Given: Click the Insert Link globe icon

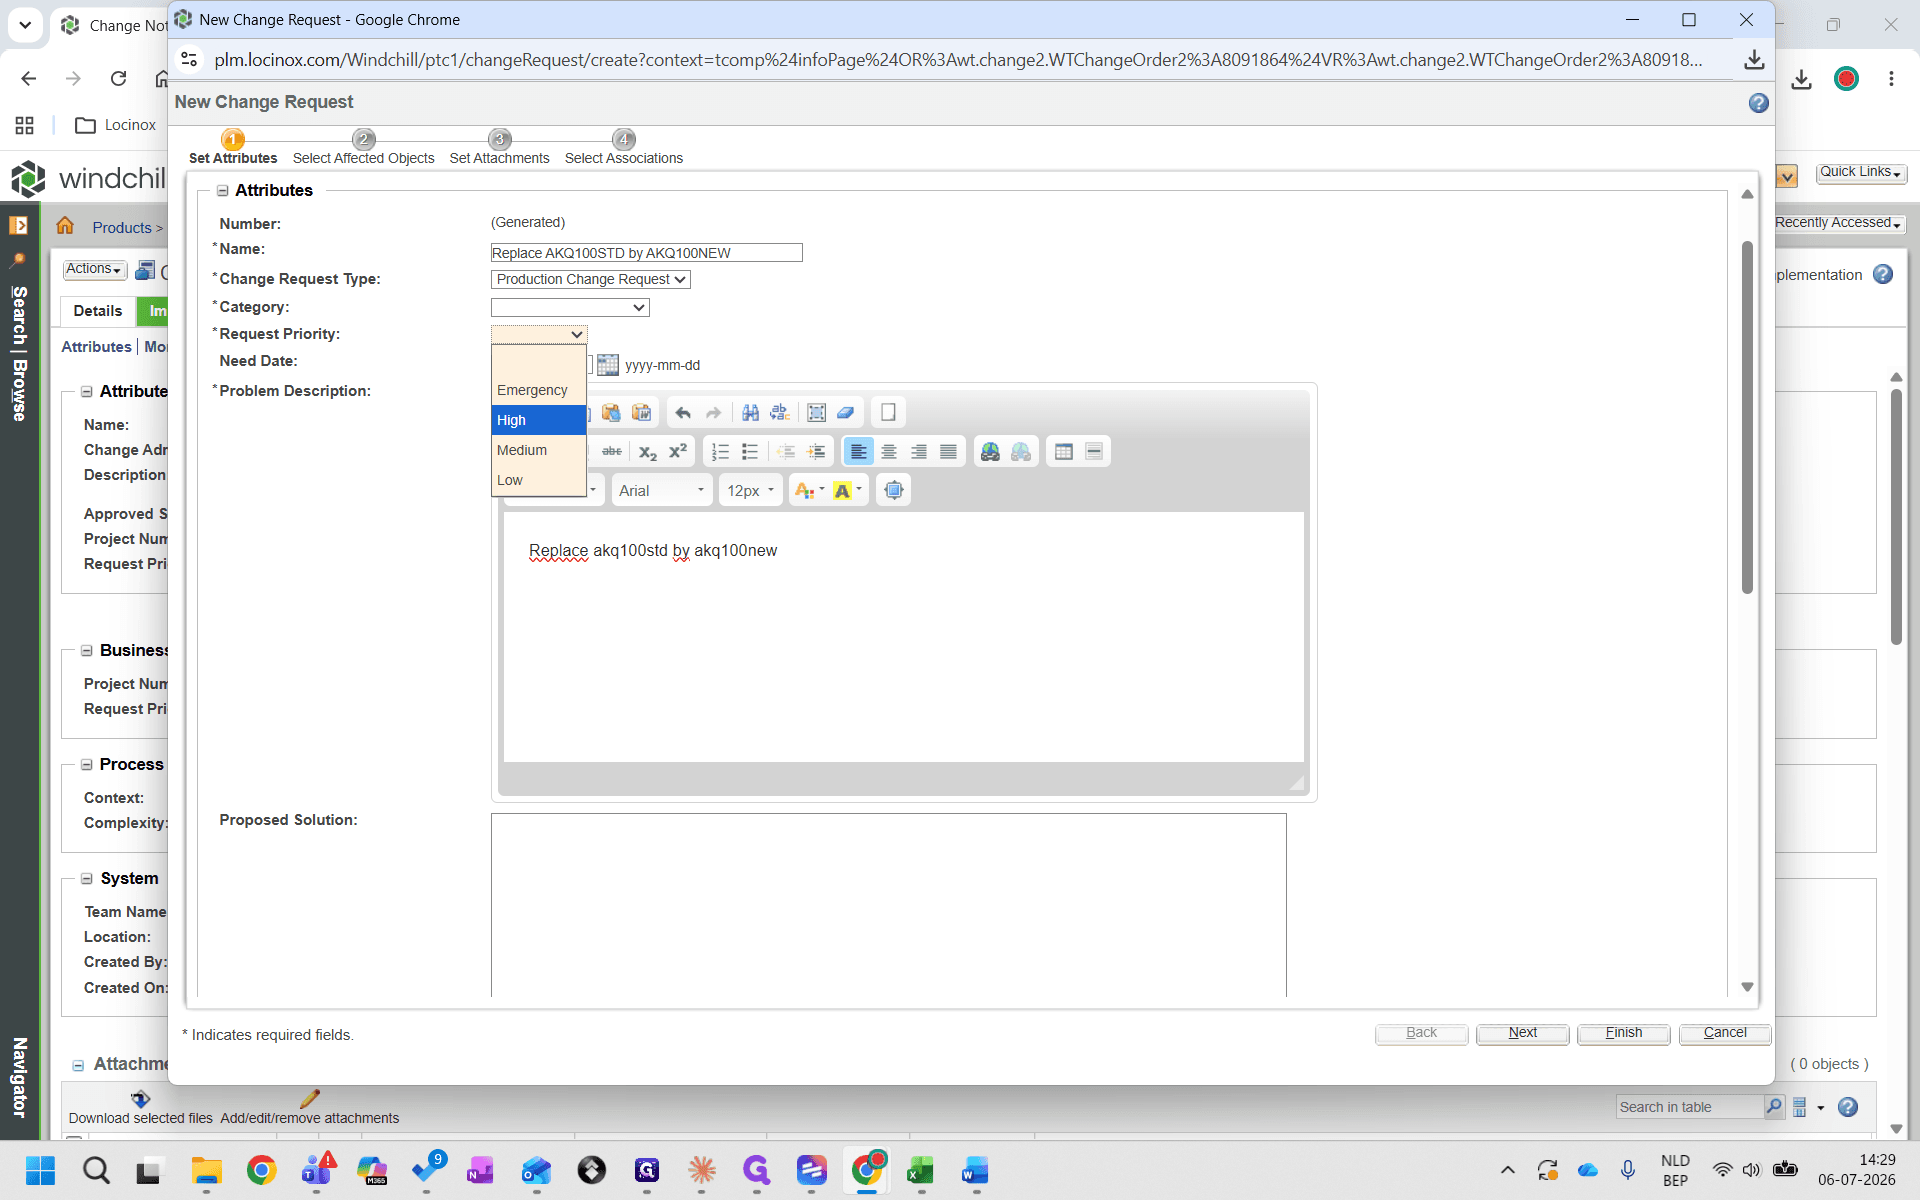Looking at the screenshot, I should tap(990, 452).
